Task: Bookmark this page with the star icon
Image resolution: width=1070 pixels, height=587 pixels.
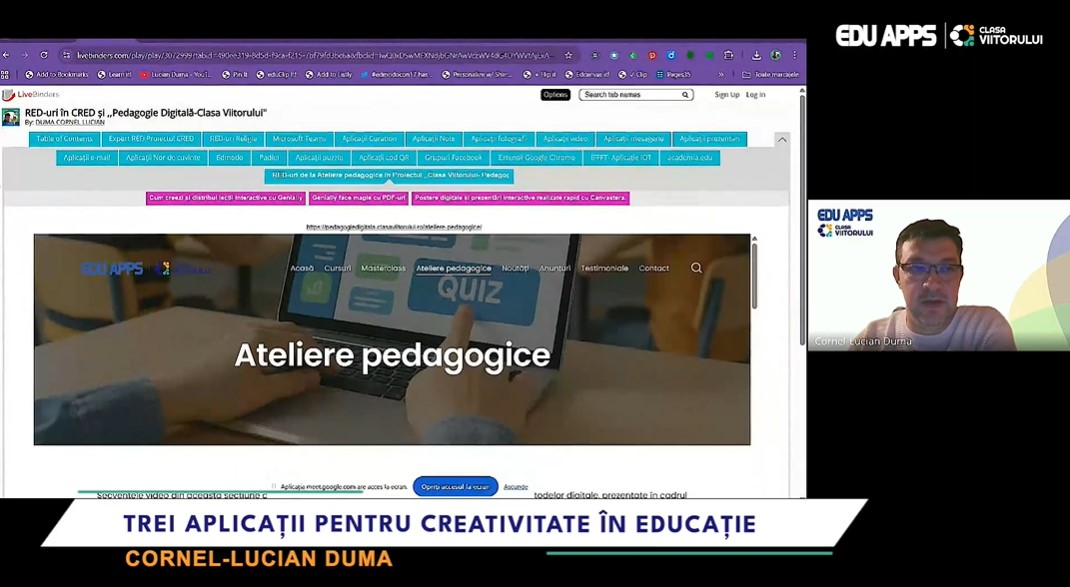Action: (568, 55)
